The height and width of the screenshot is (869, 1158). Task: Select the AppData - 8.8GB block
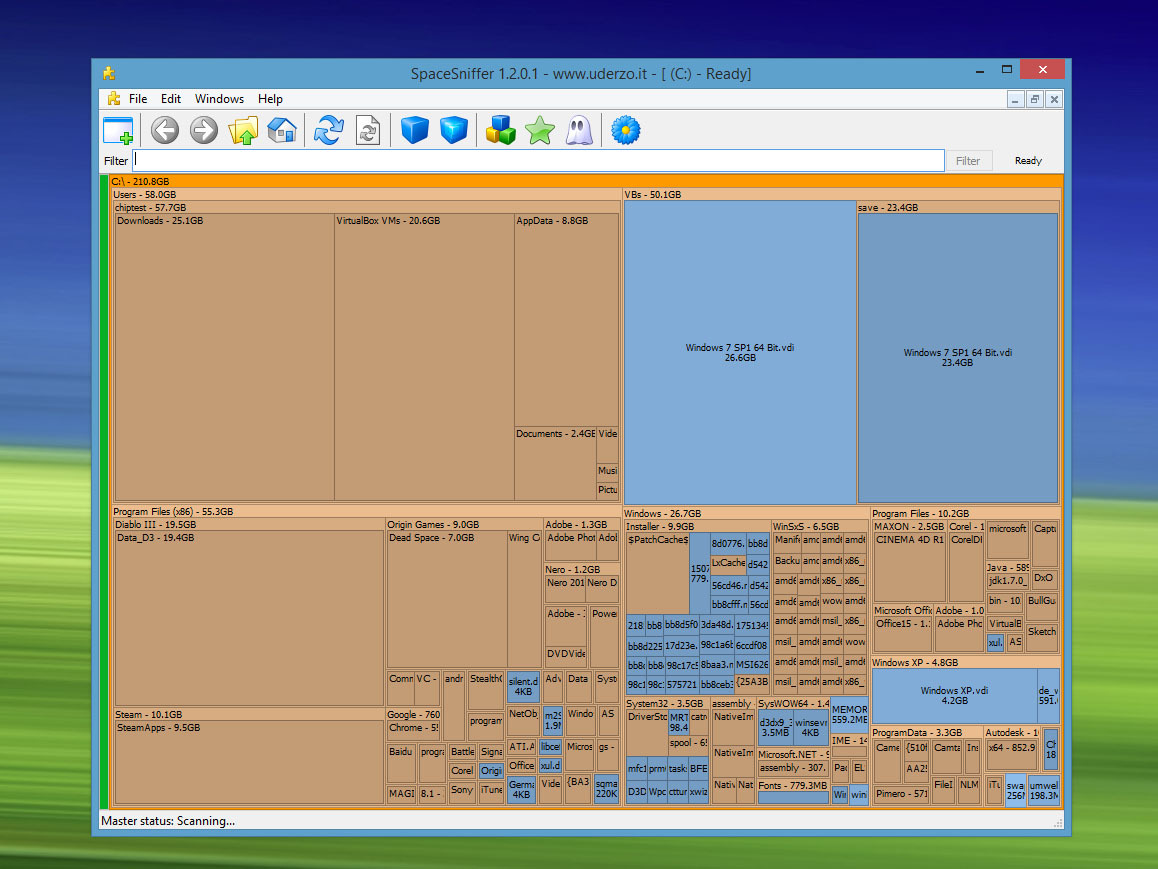[566, 320]
